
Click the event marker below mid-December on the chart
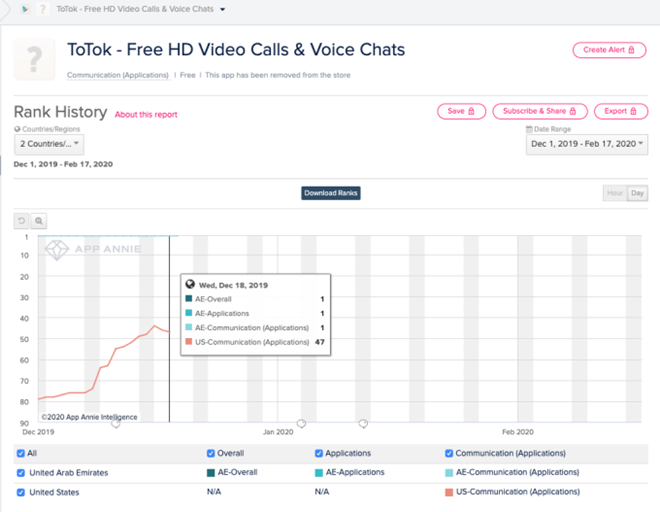(x=115, y=424)
